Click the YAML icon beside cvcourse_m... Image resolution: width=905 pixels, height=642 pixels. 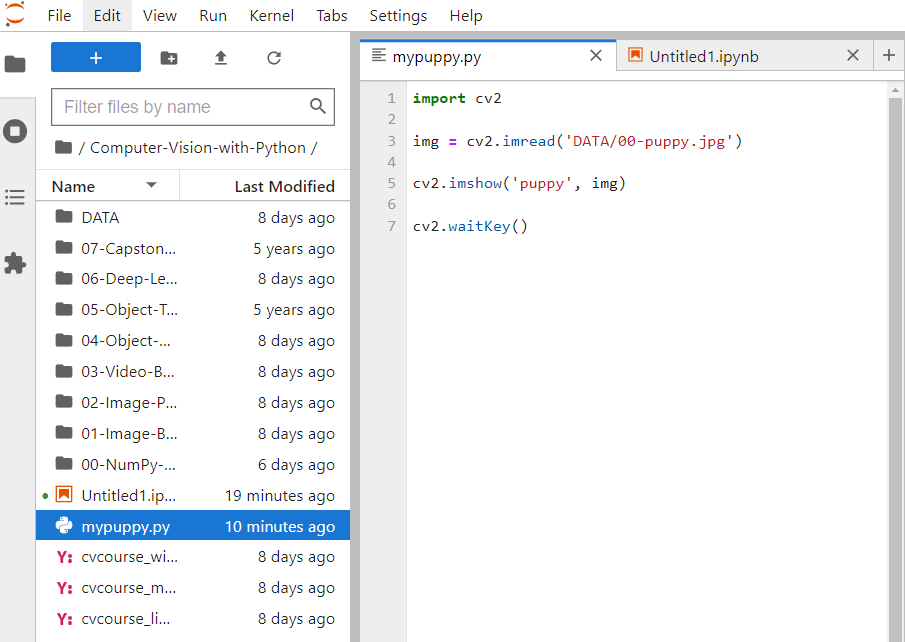click(x=65, y=588)
